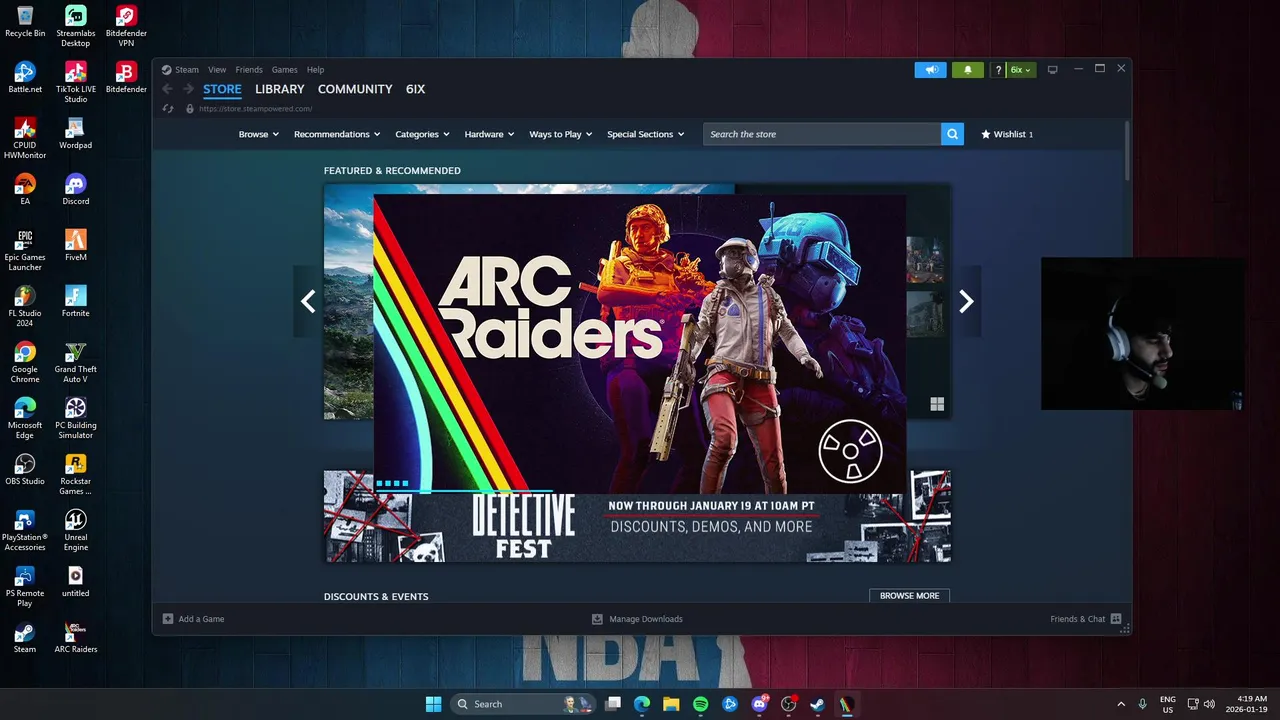Click the Add a Game plus icon
This screenshot has width=1280, height=720.
[168, 619]
